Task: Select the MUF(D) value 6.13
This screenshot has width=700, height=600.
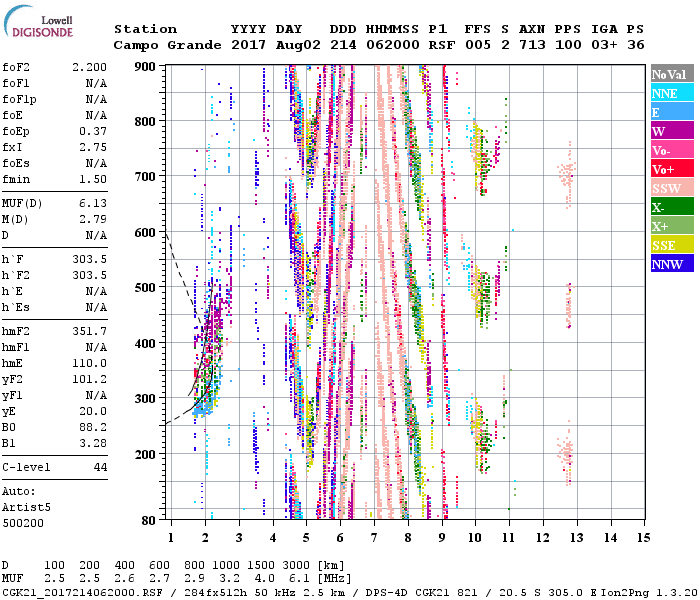Action: click(93, 204)
